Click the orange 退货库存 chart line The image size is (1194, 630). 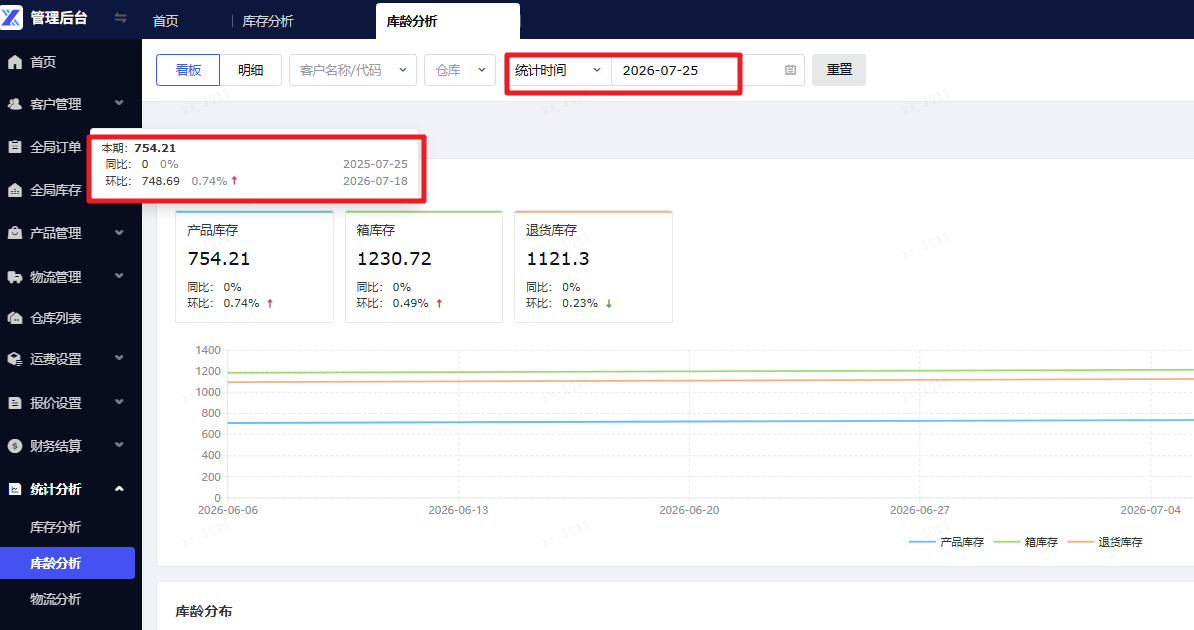[x=711, y=381]
